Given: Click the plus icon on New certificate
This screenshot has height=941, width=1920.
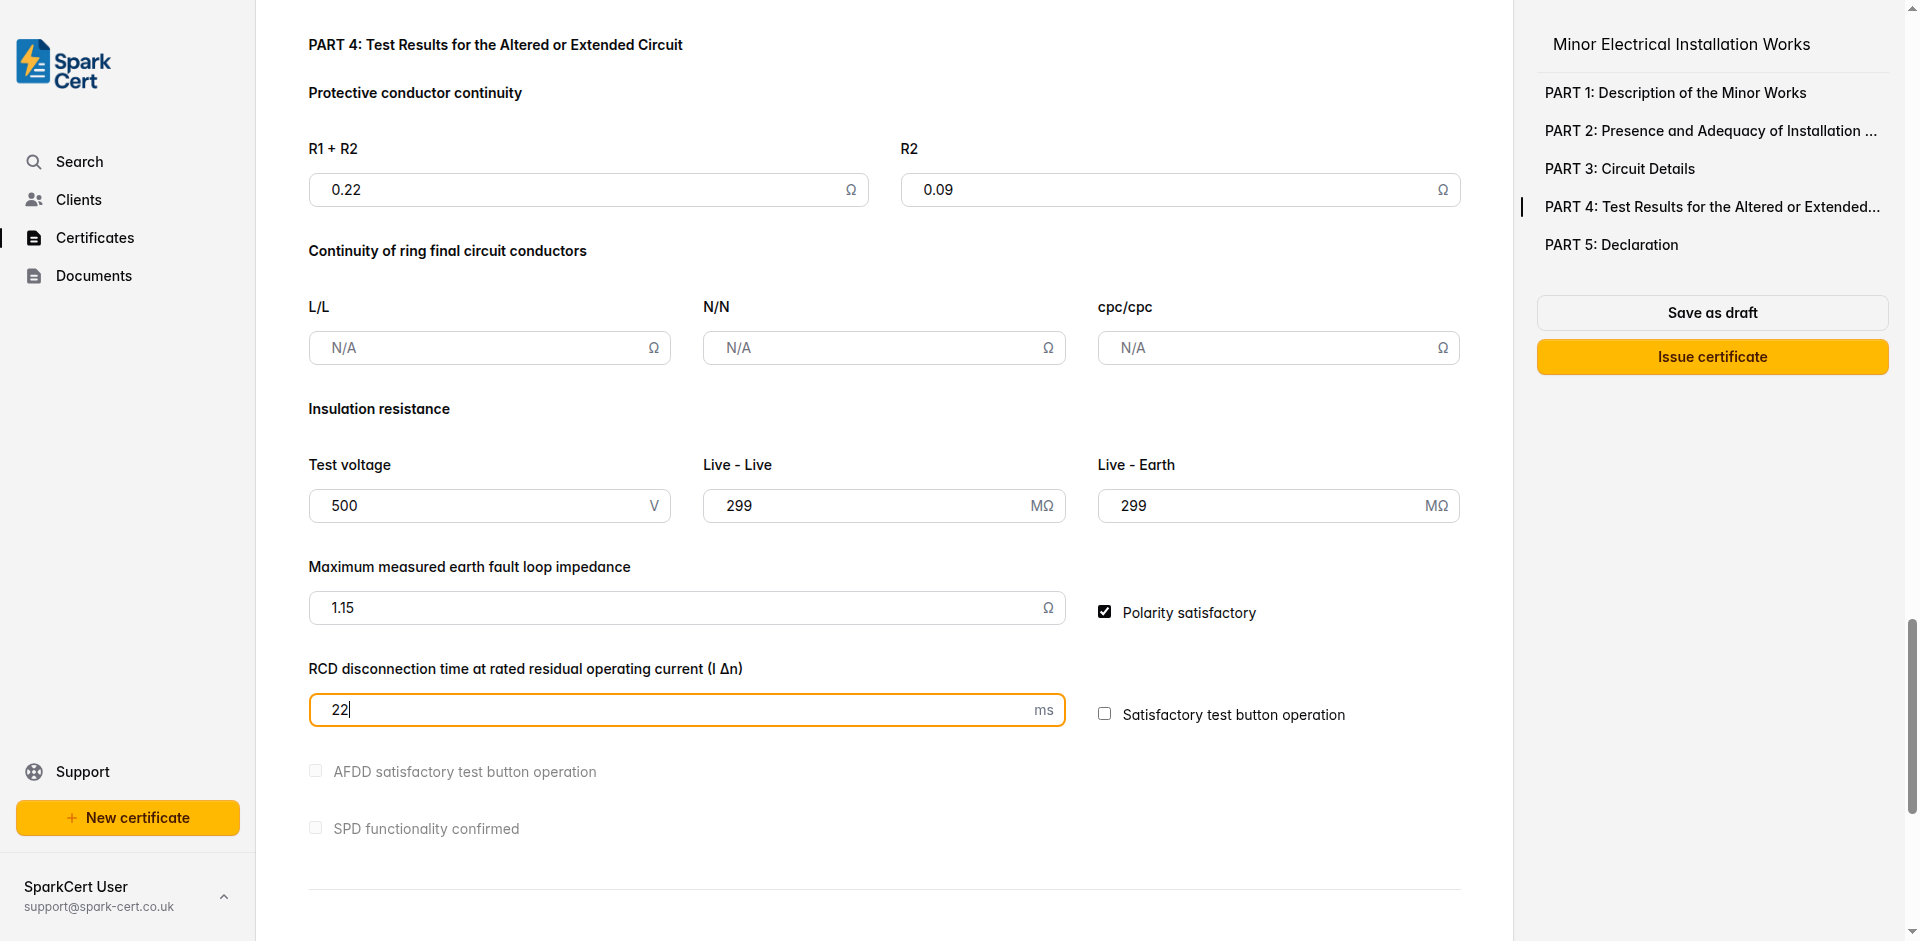Looking at the screenshot, I should click(72, 818).
